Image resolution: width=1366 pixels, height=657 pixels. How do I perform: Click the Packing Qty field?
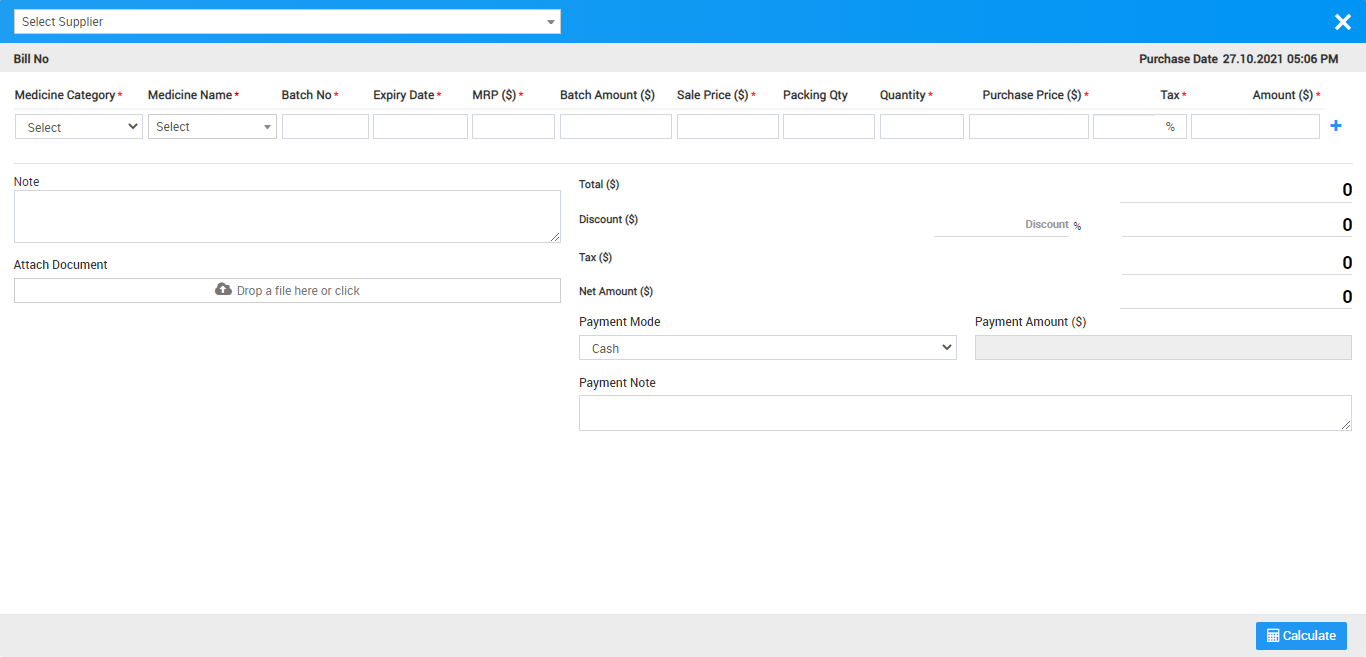[x=828, y=127]
